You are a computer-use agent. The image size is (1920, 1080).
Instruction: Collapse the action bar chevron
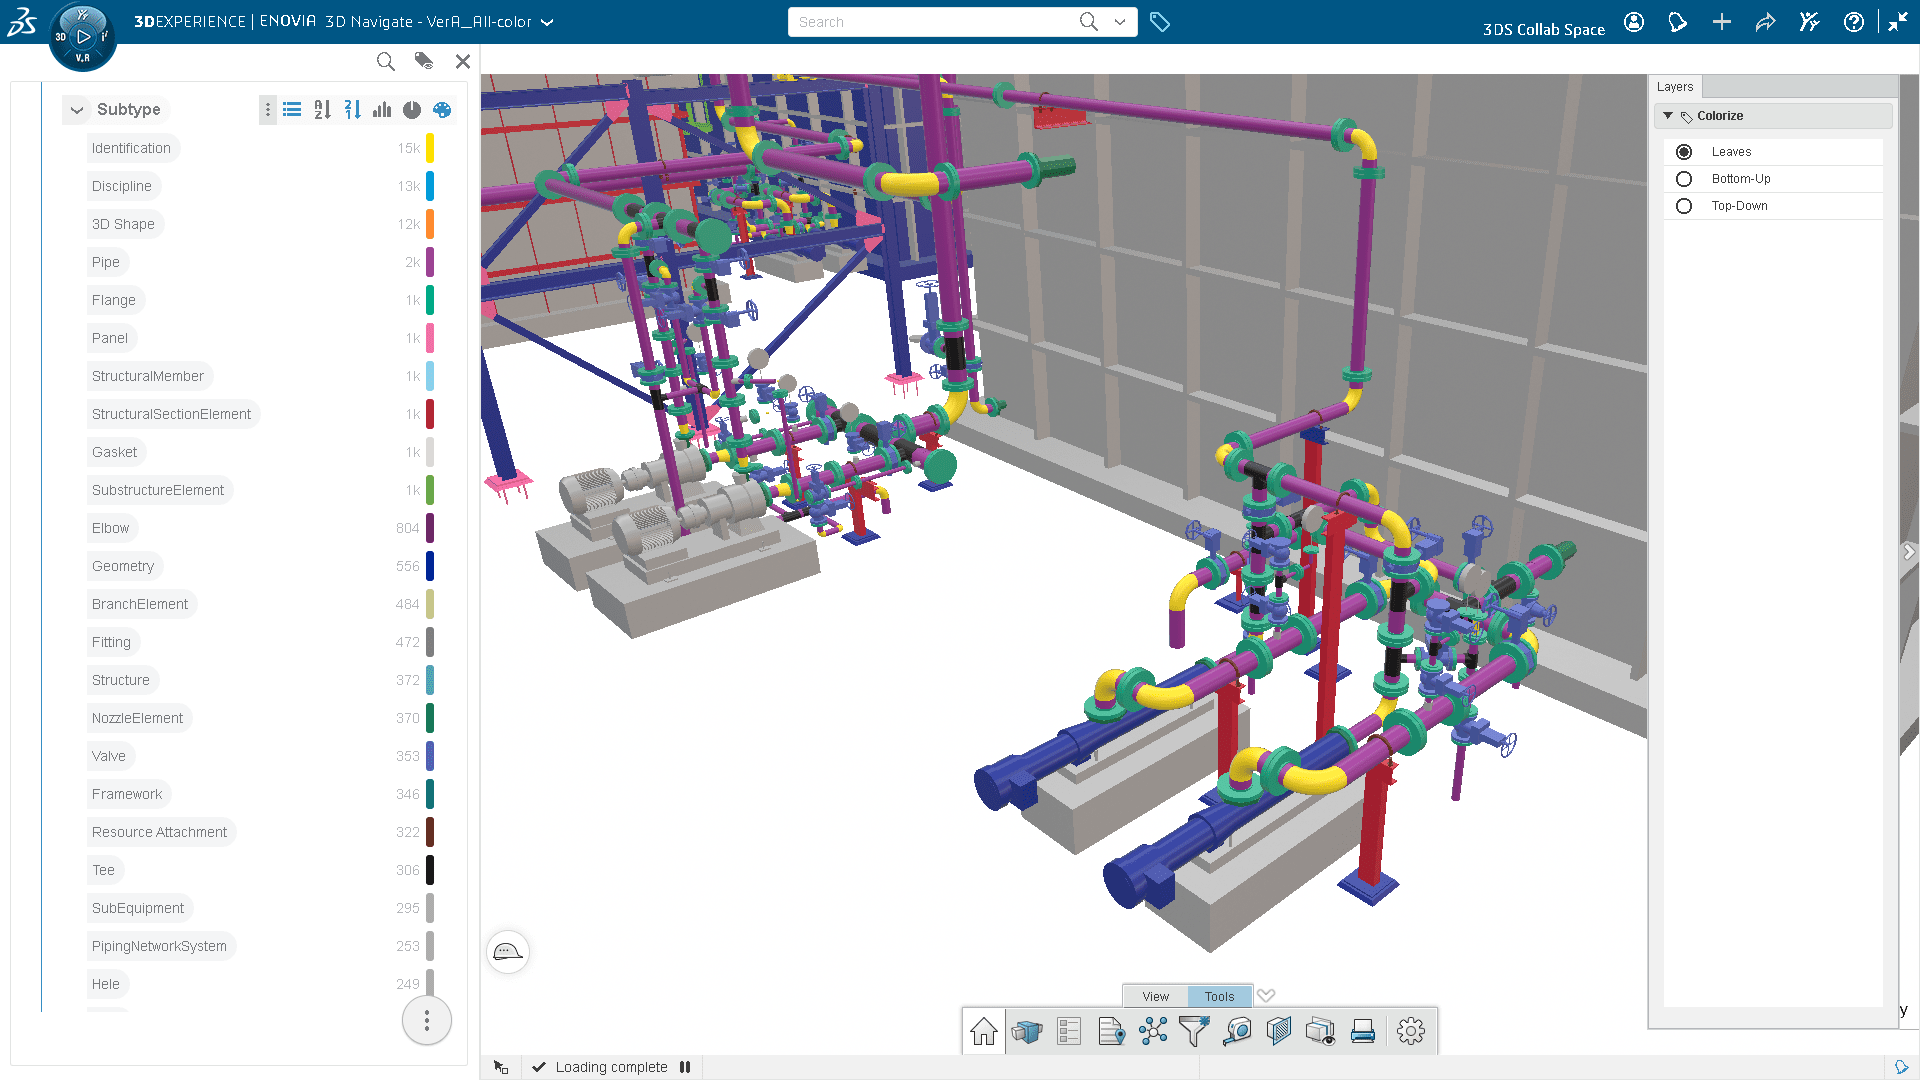click(1266, 995)
